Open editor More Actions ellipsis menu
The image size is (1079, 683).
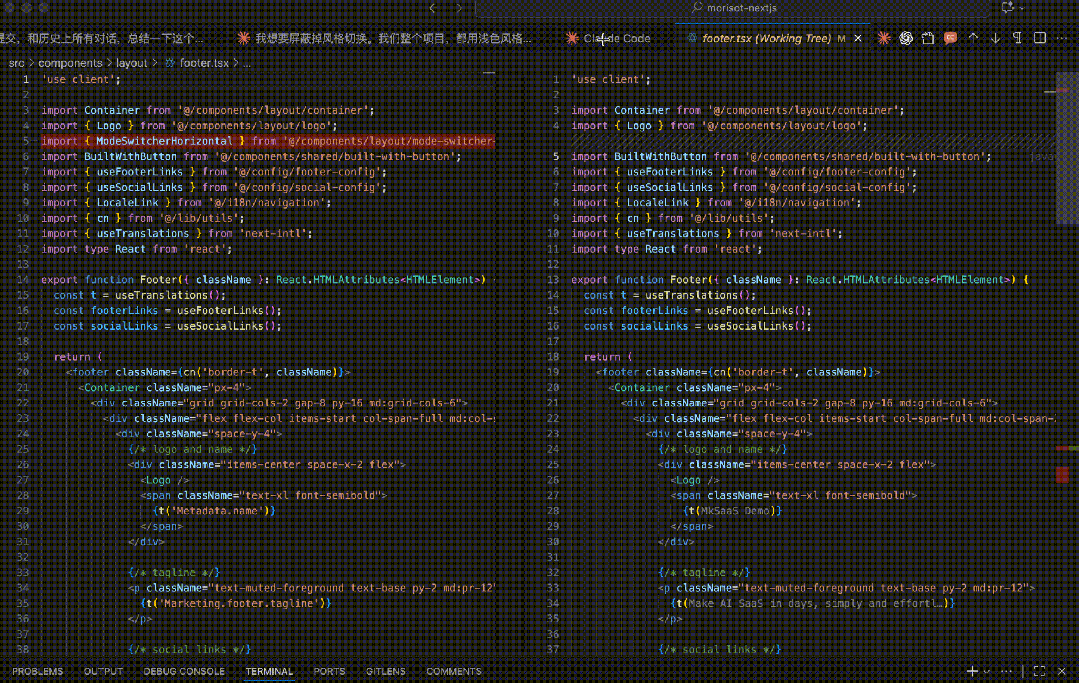pos(1062,39)
